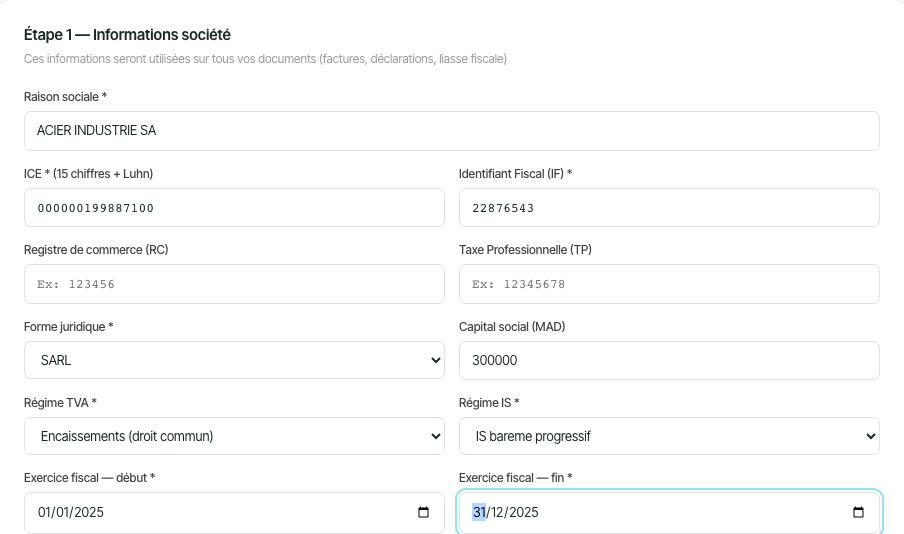The width and height of the screenshot is (904, 534).
Task: Click the Raison sociale label
Action: (x=65, y=97)
